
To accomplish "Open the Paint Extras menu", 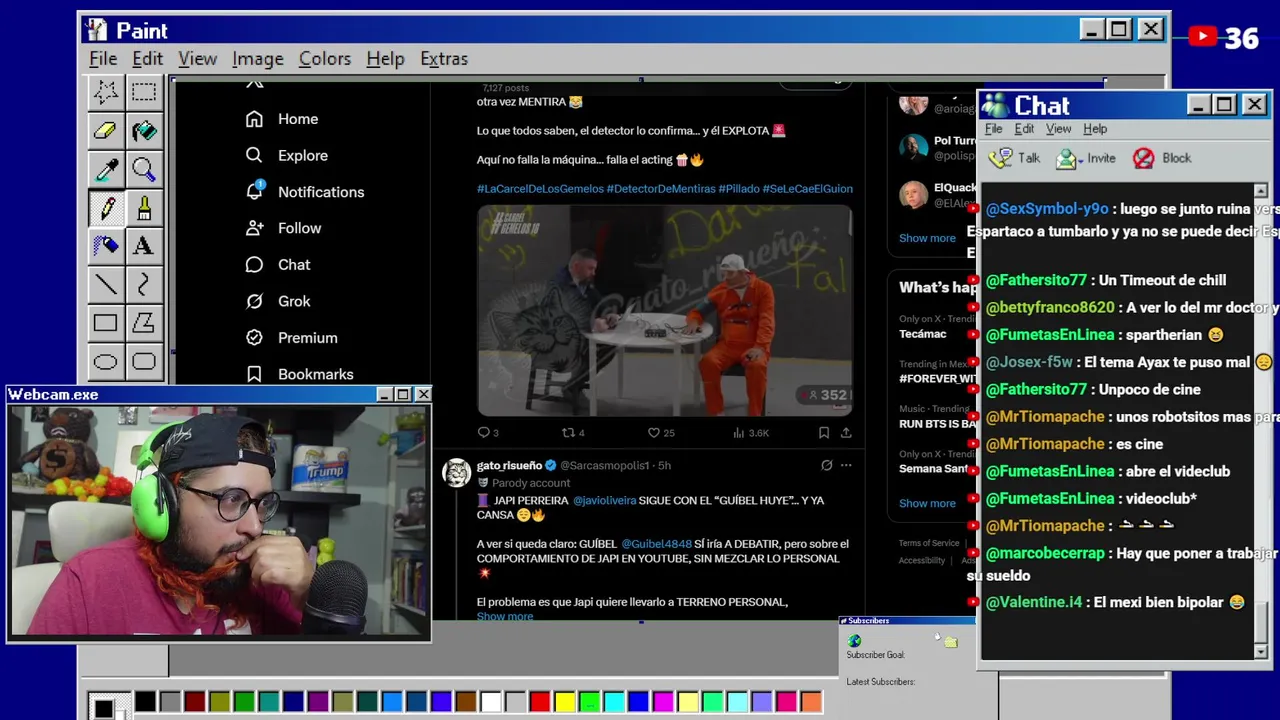I will [444, 59].
